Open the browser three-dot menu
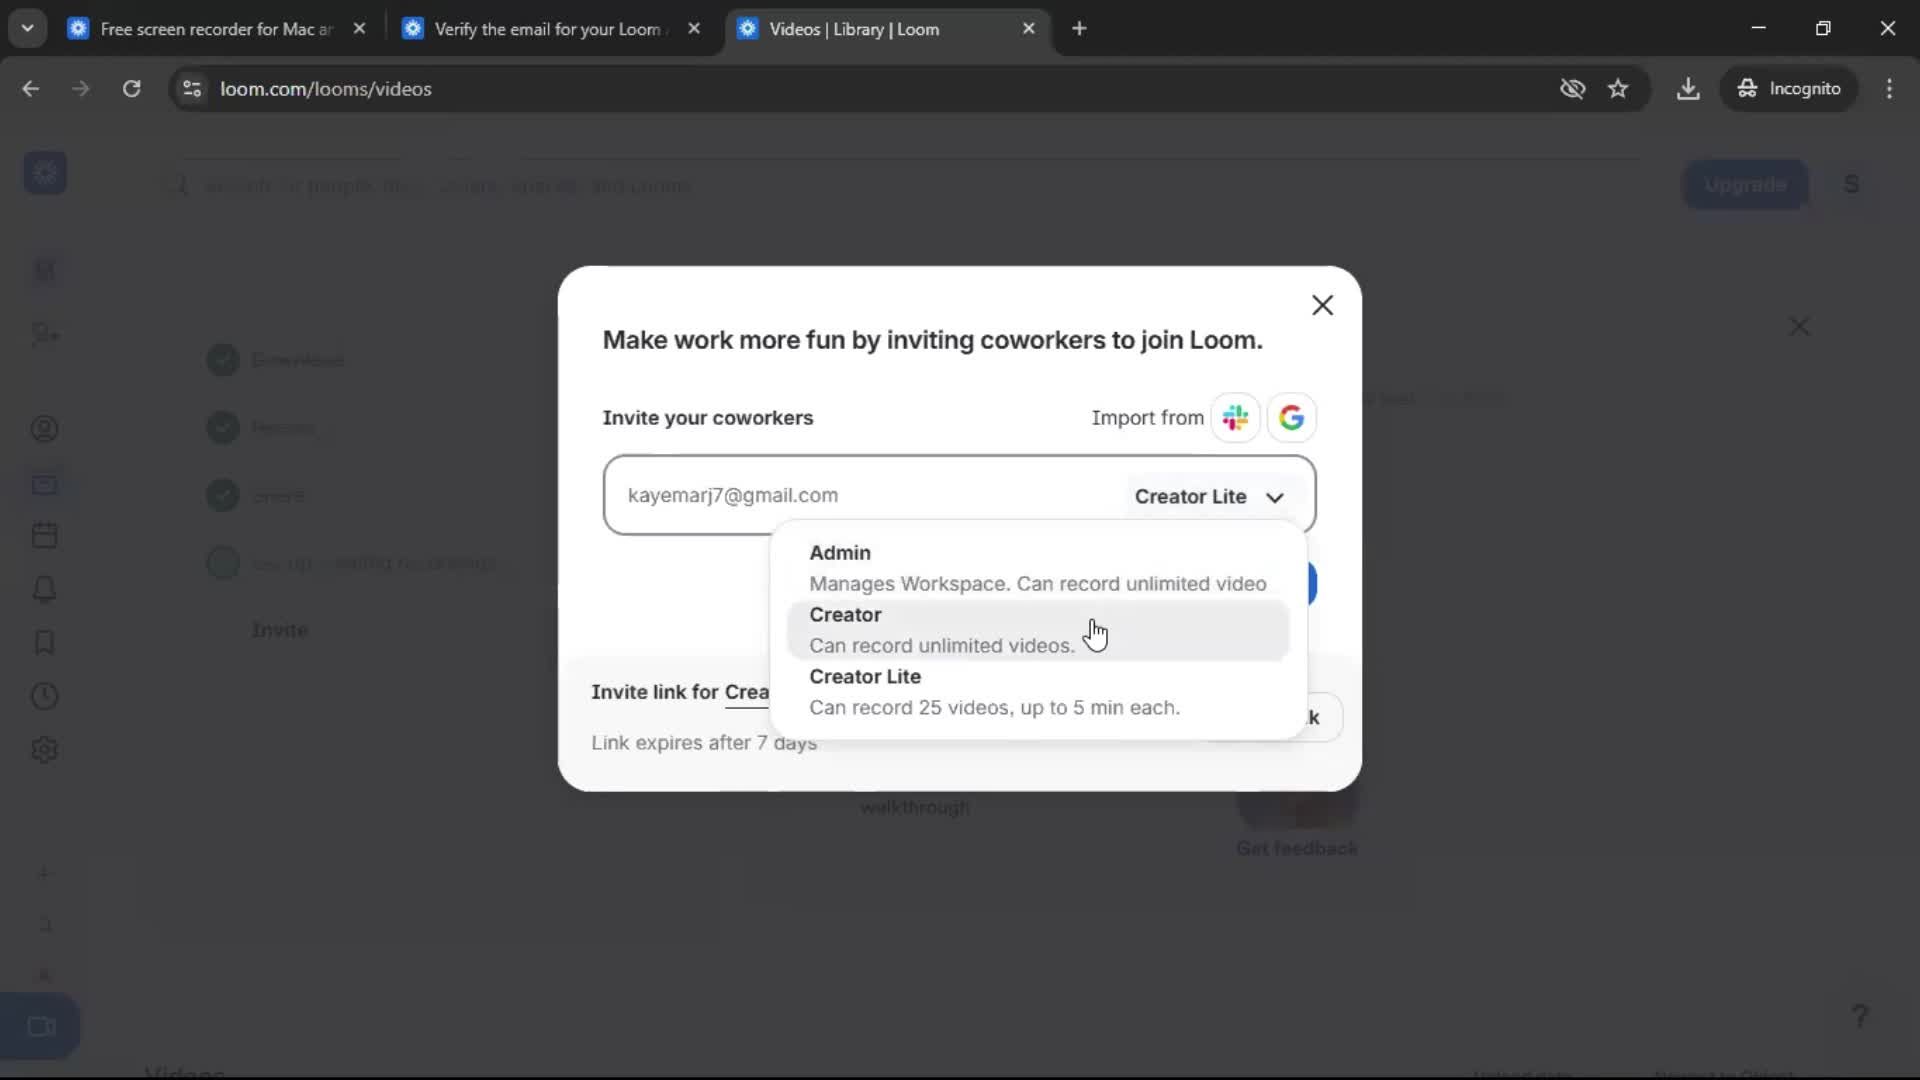The image size is (1920, 1080). click(1890, 88)
